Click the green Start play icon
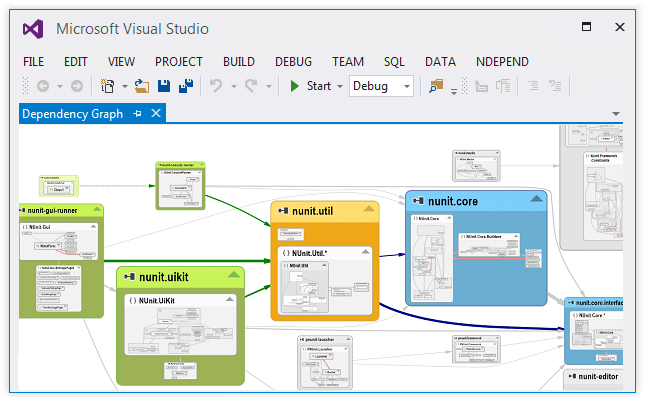Viewport: 646px width, 398px height. (x=294, y=86)
